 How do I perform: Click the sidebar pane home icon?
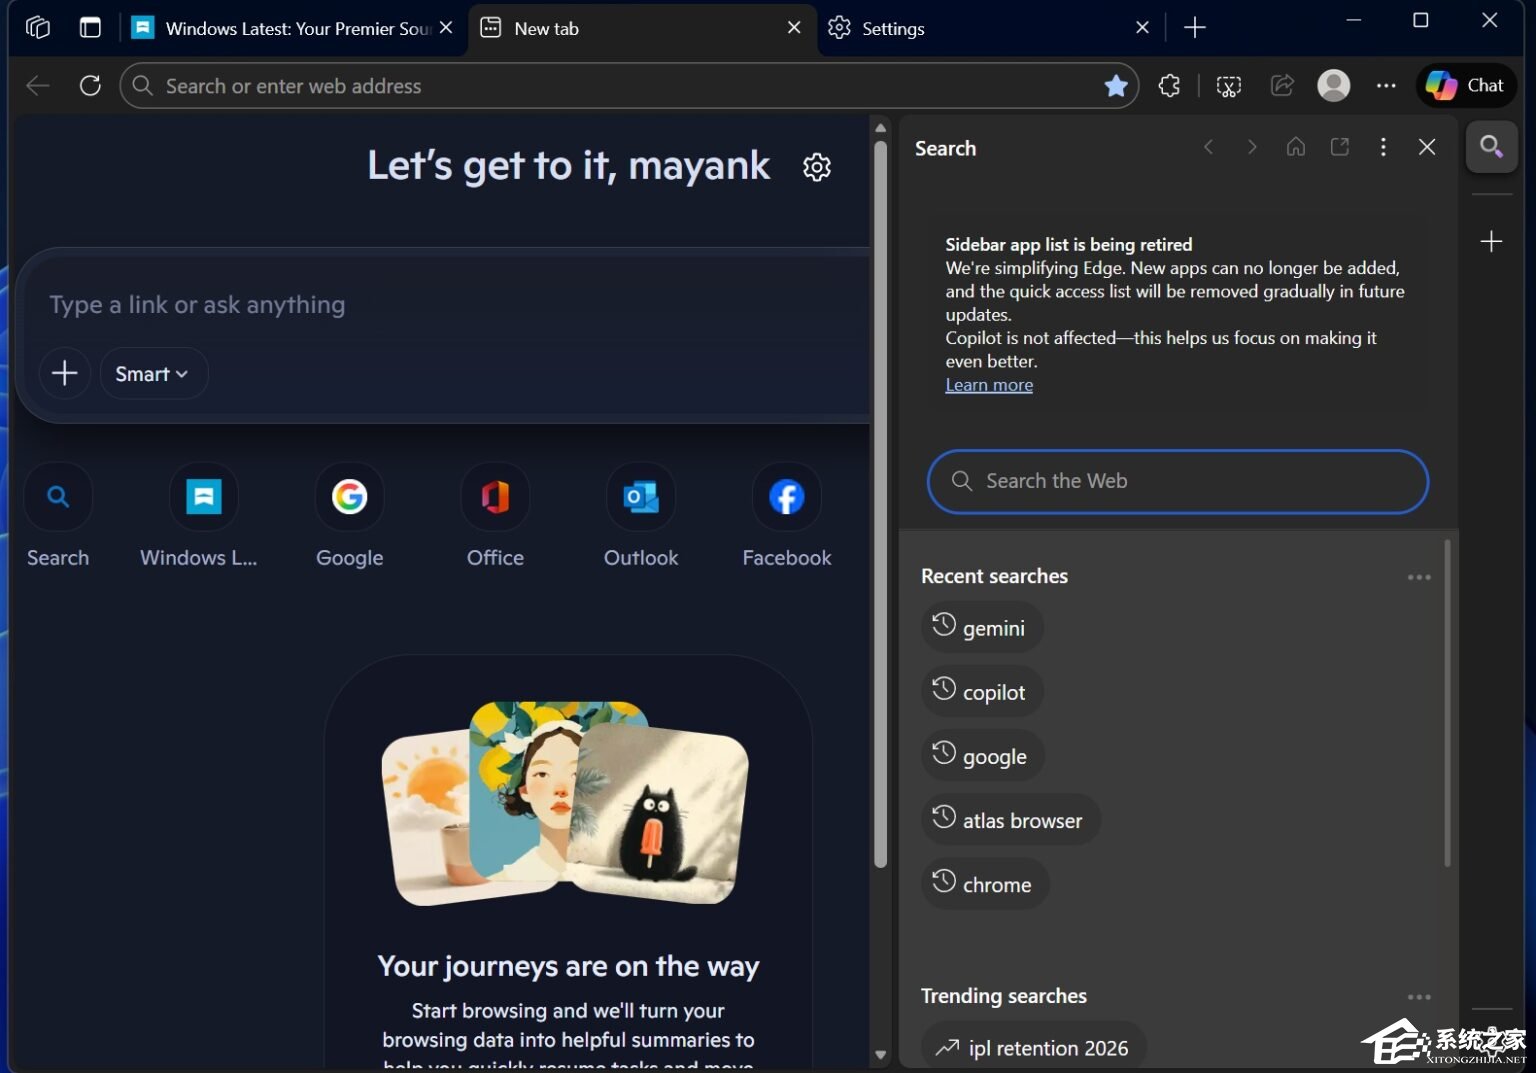(1296, 147)
